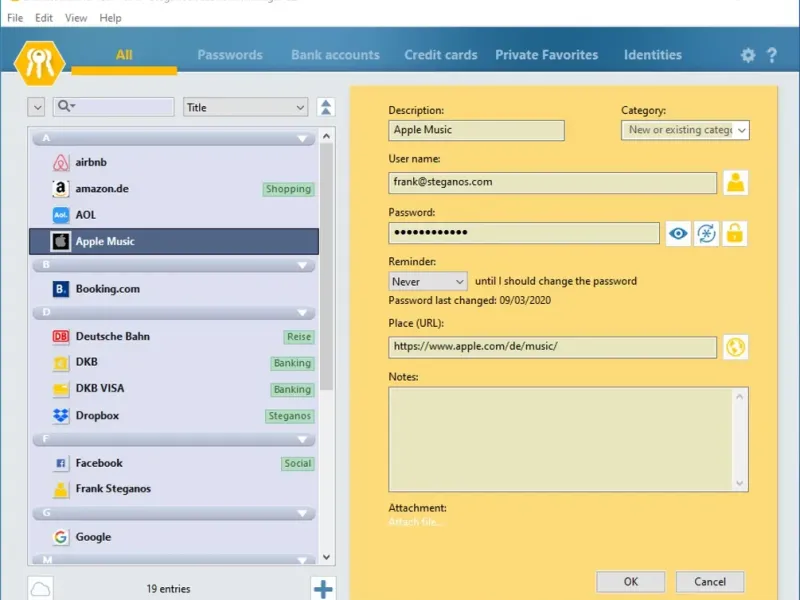Switch to the Credit cards tab
This screenshot has width=800, height=600.
pos(441,55)
